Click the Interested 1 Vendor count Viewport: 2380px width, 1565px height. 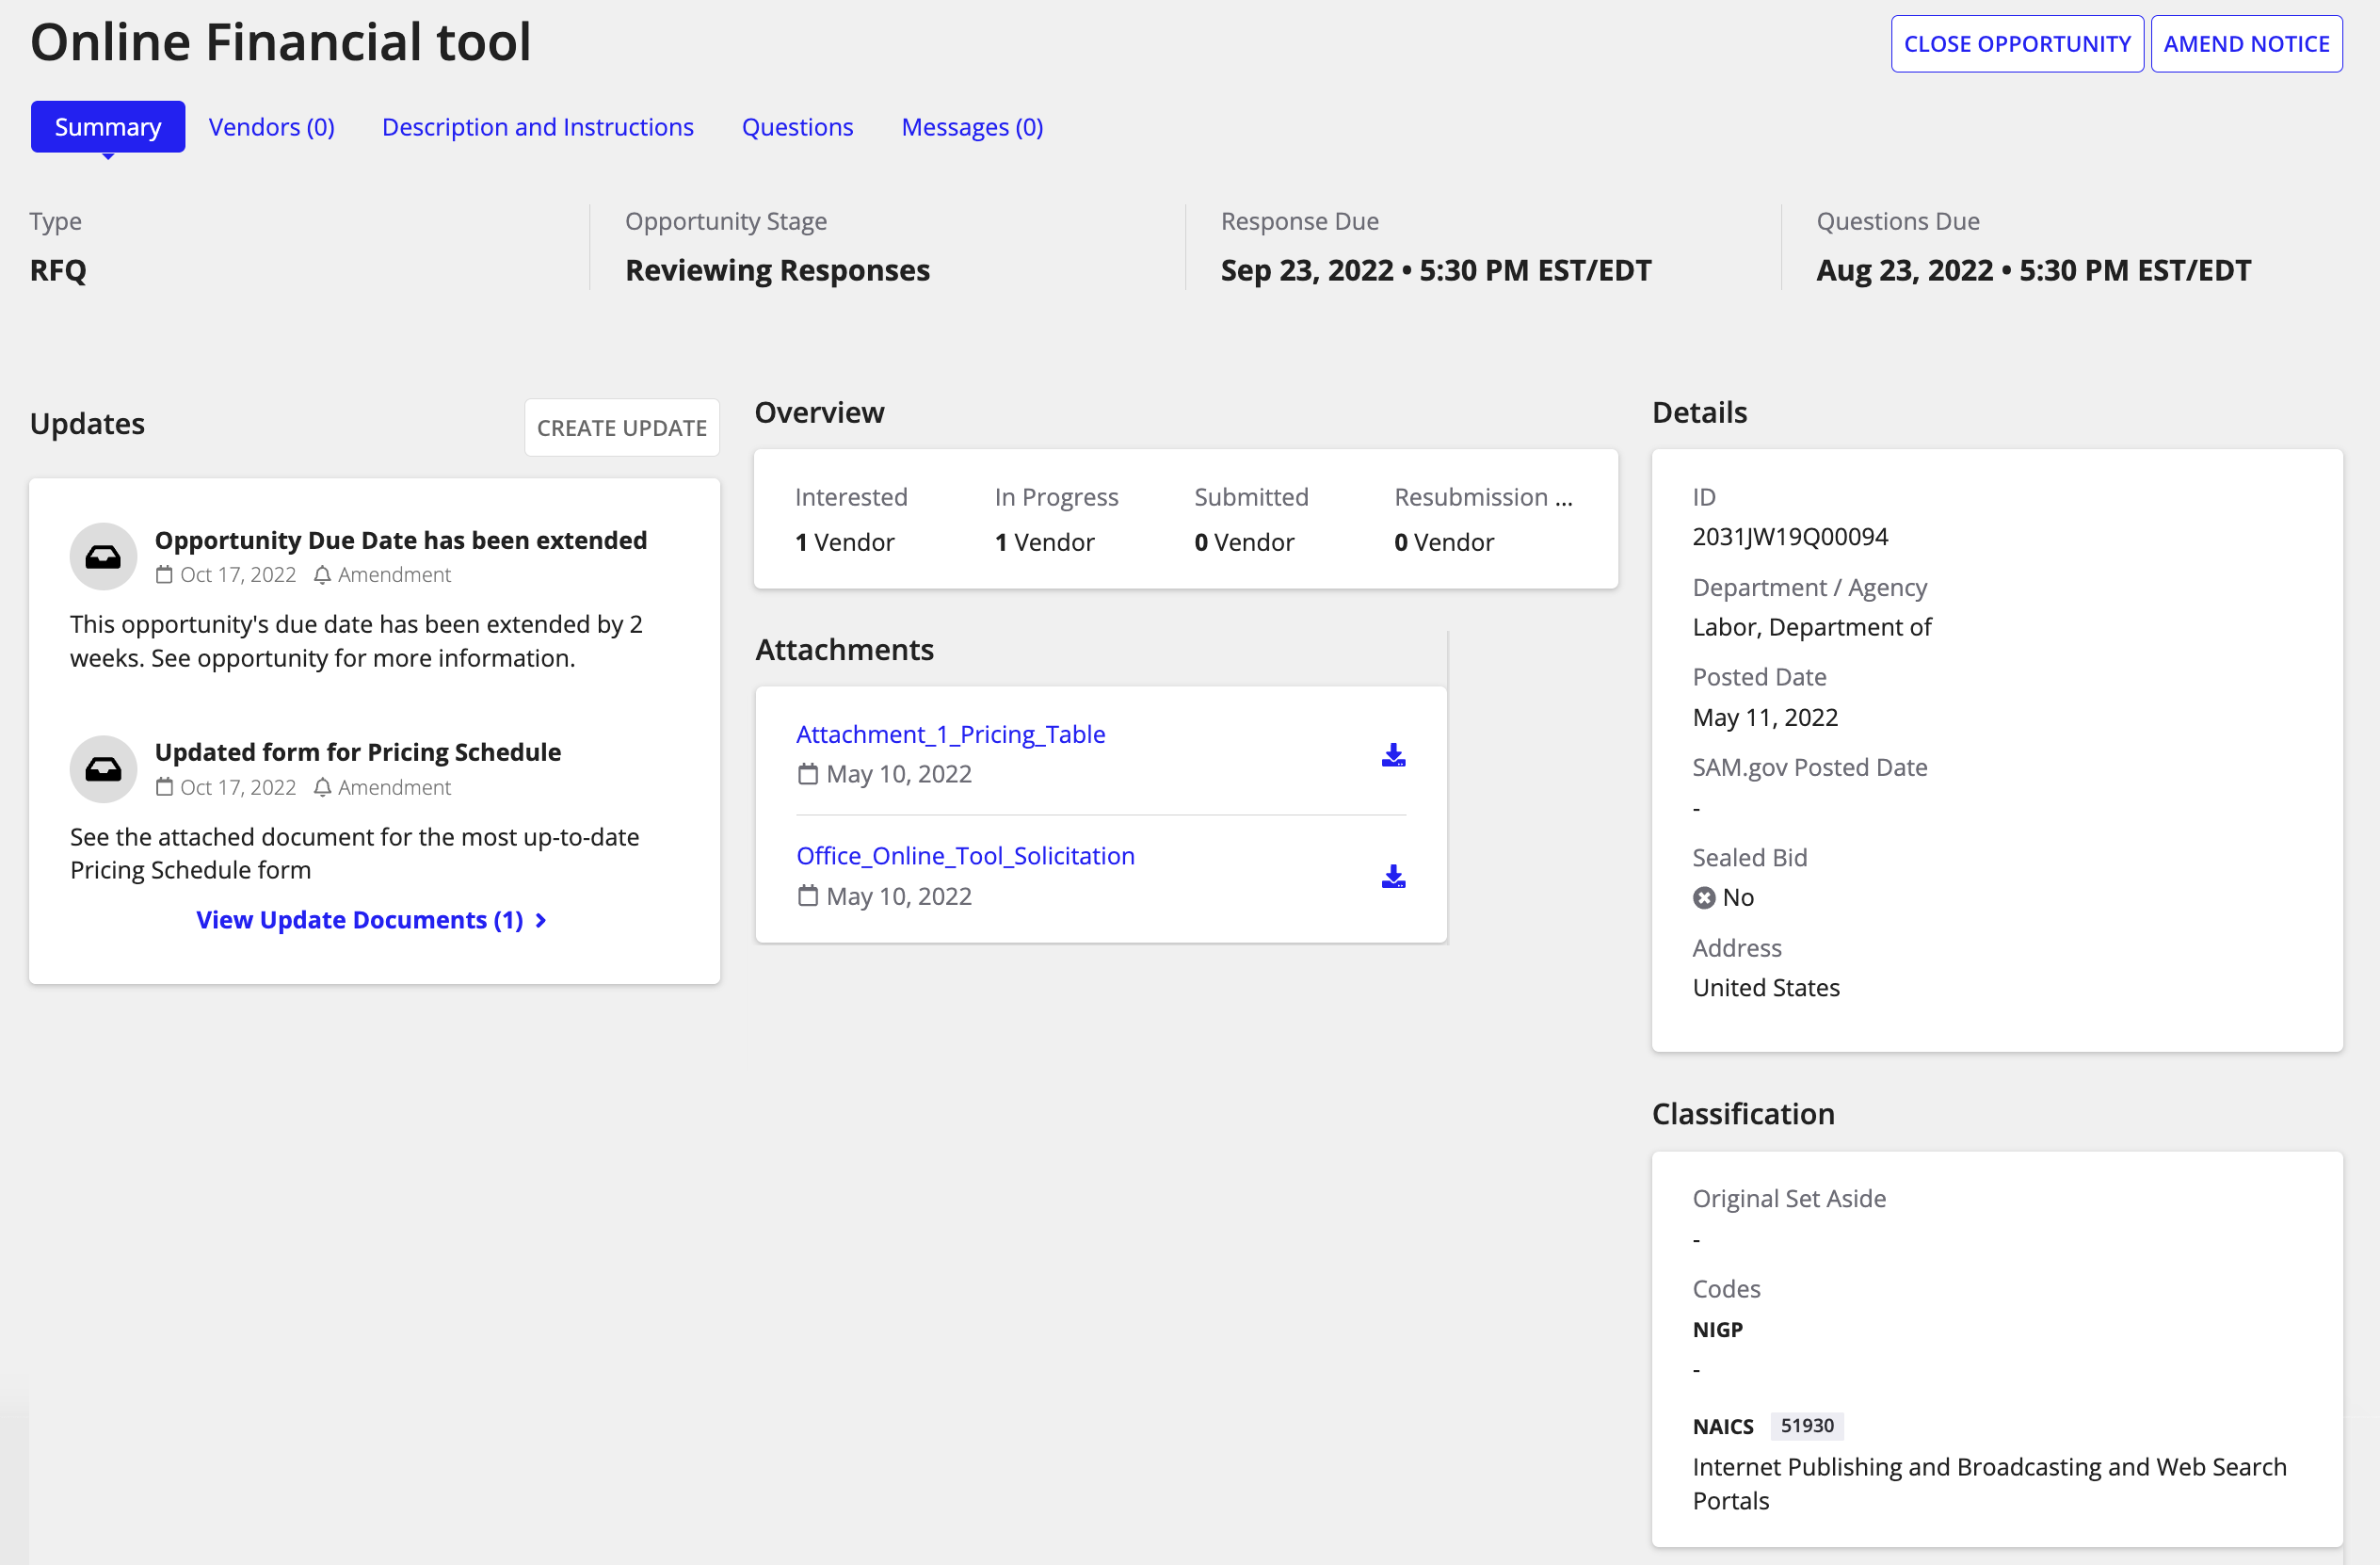[845, 542]
